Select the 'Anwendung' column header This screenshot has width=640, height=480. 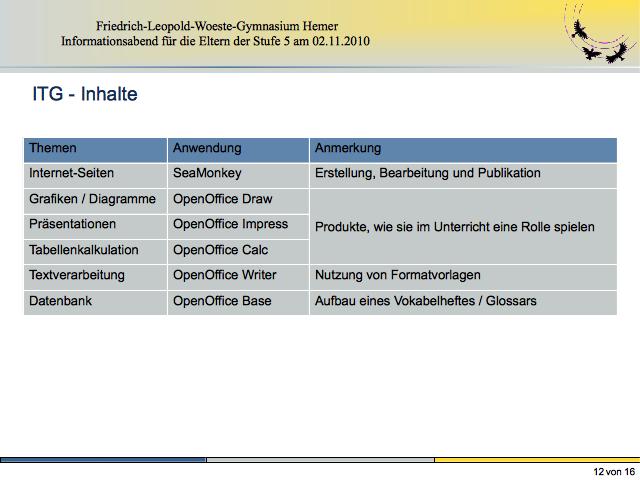237,149
